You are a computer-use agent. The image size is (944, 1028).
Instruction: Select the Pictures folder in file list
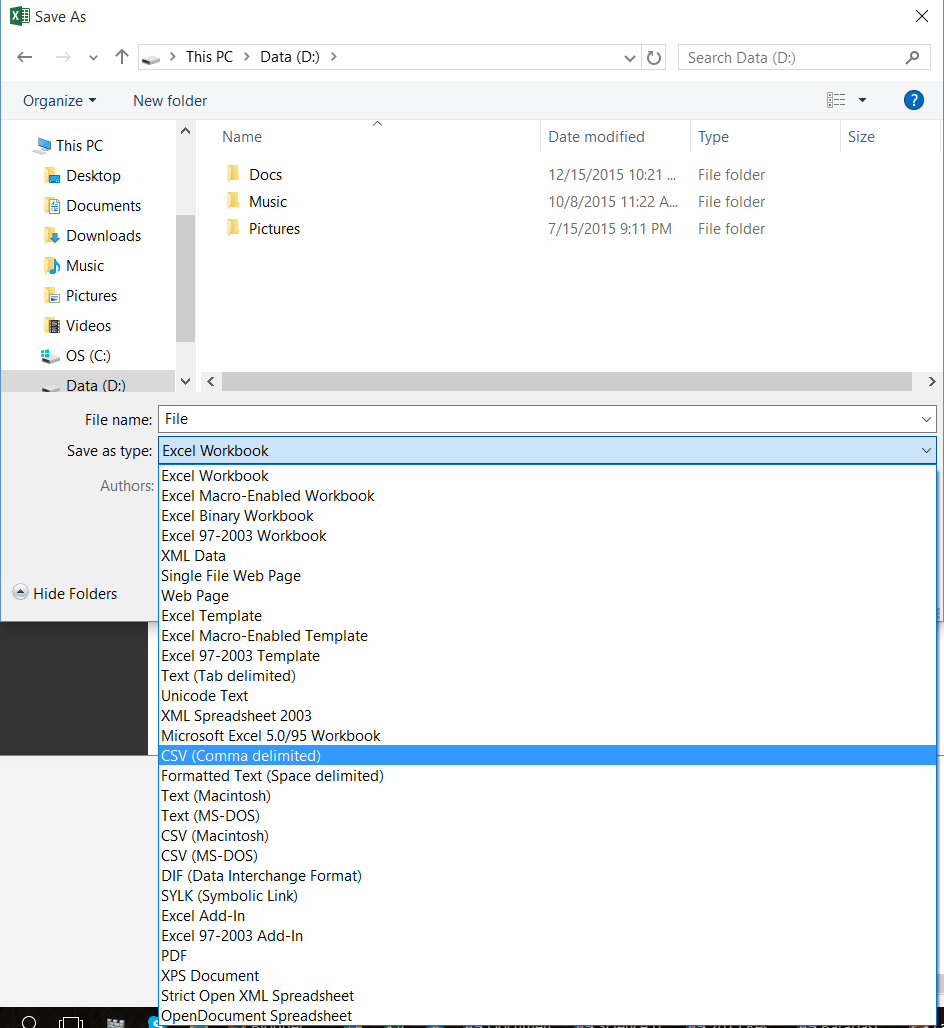click(274, 229)
